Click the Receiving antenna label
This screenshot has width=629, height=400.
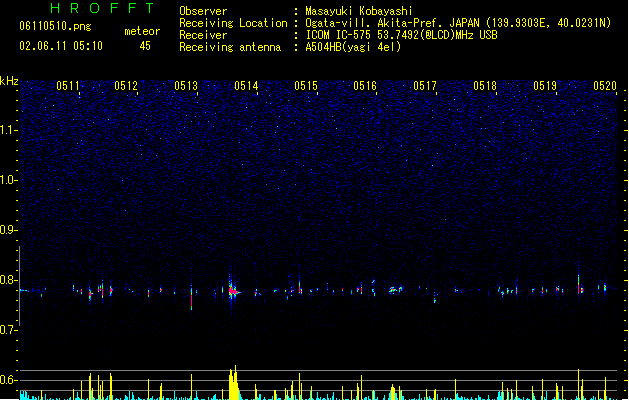point(230,47)
